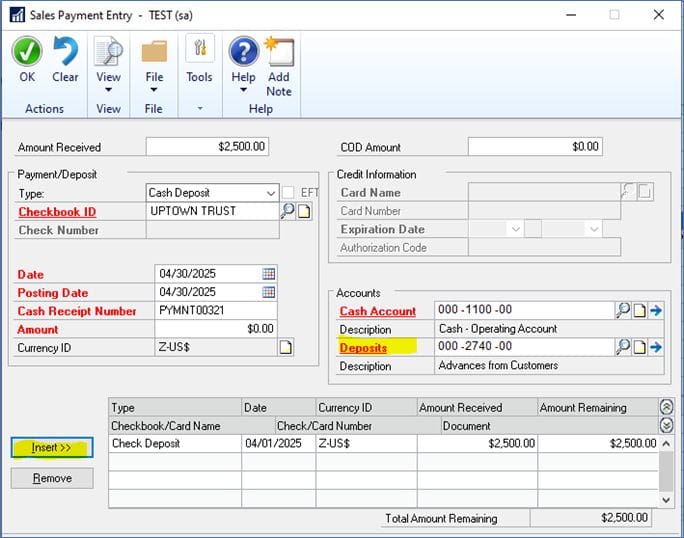
Task: Click the Clear undo arrow icon
Action: tap(65, 52)
